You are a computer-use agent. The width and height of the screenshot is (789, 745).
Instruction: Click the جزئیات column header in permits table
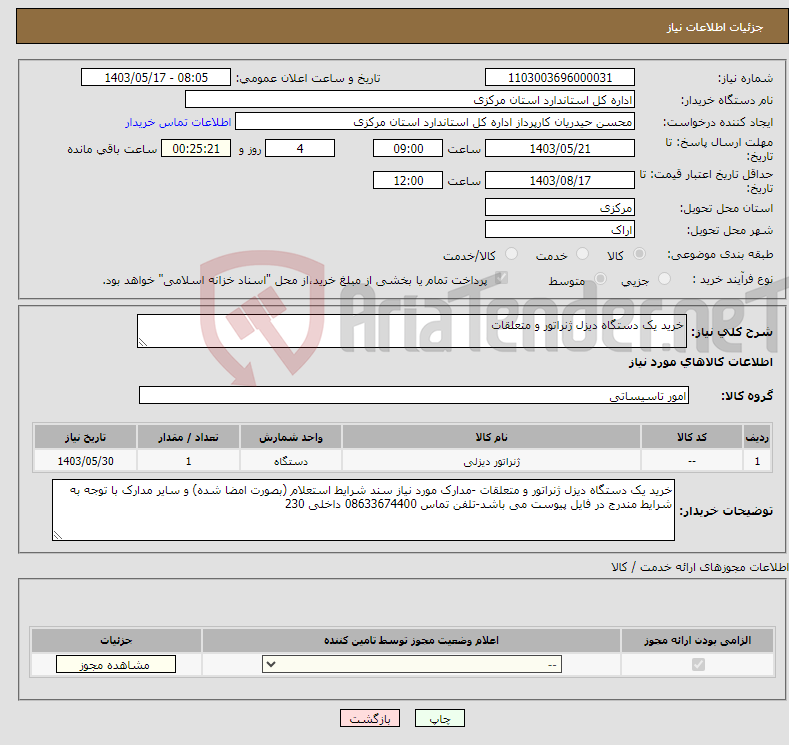point(116,640)
